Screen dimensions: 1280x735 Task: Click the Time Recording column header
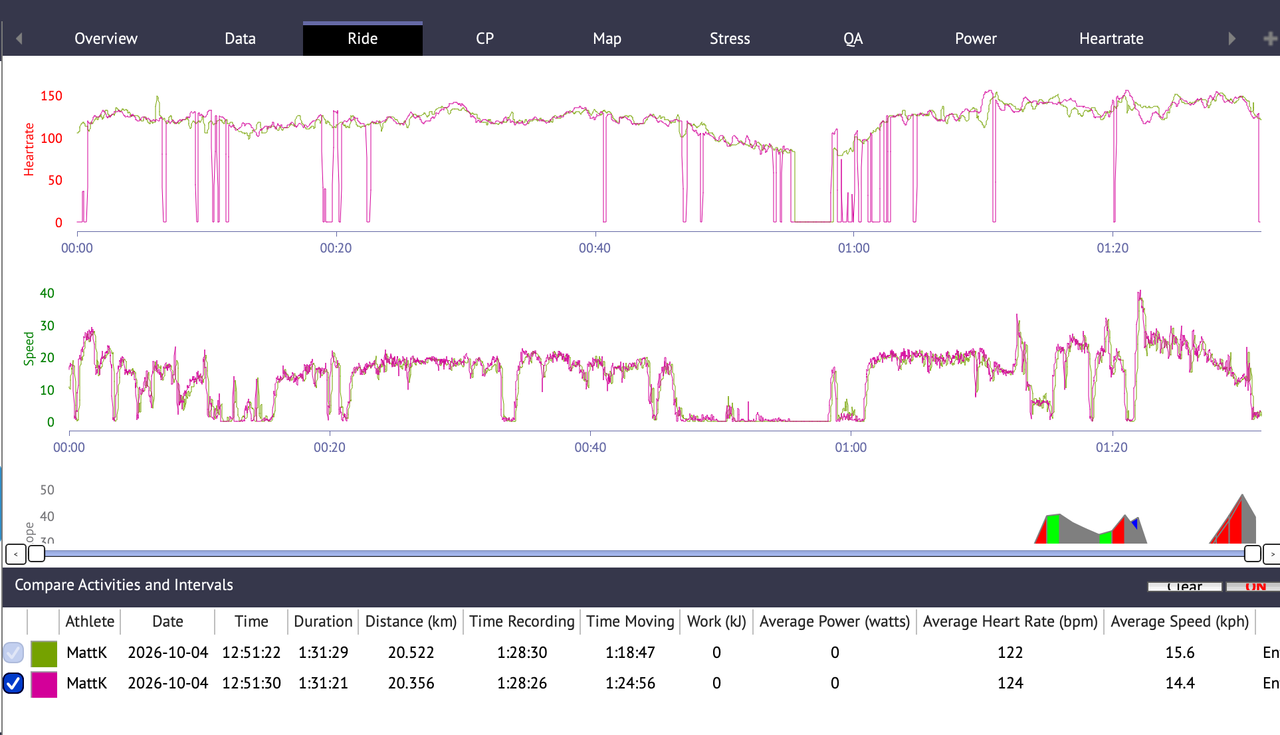(x=522, y=621)
